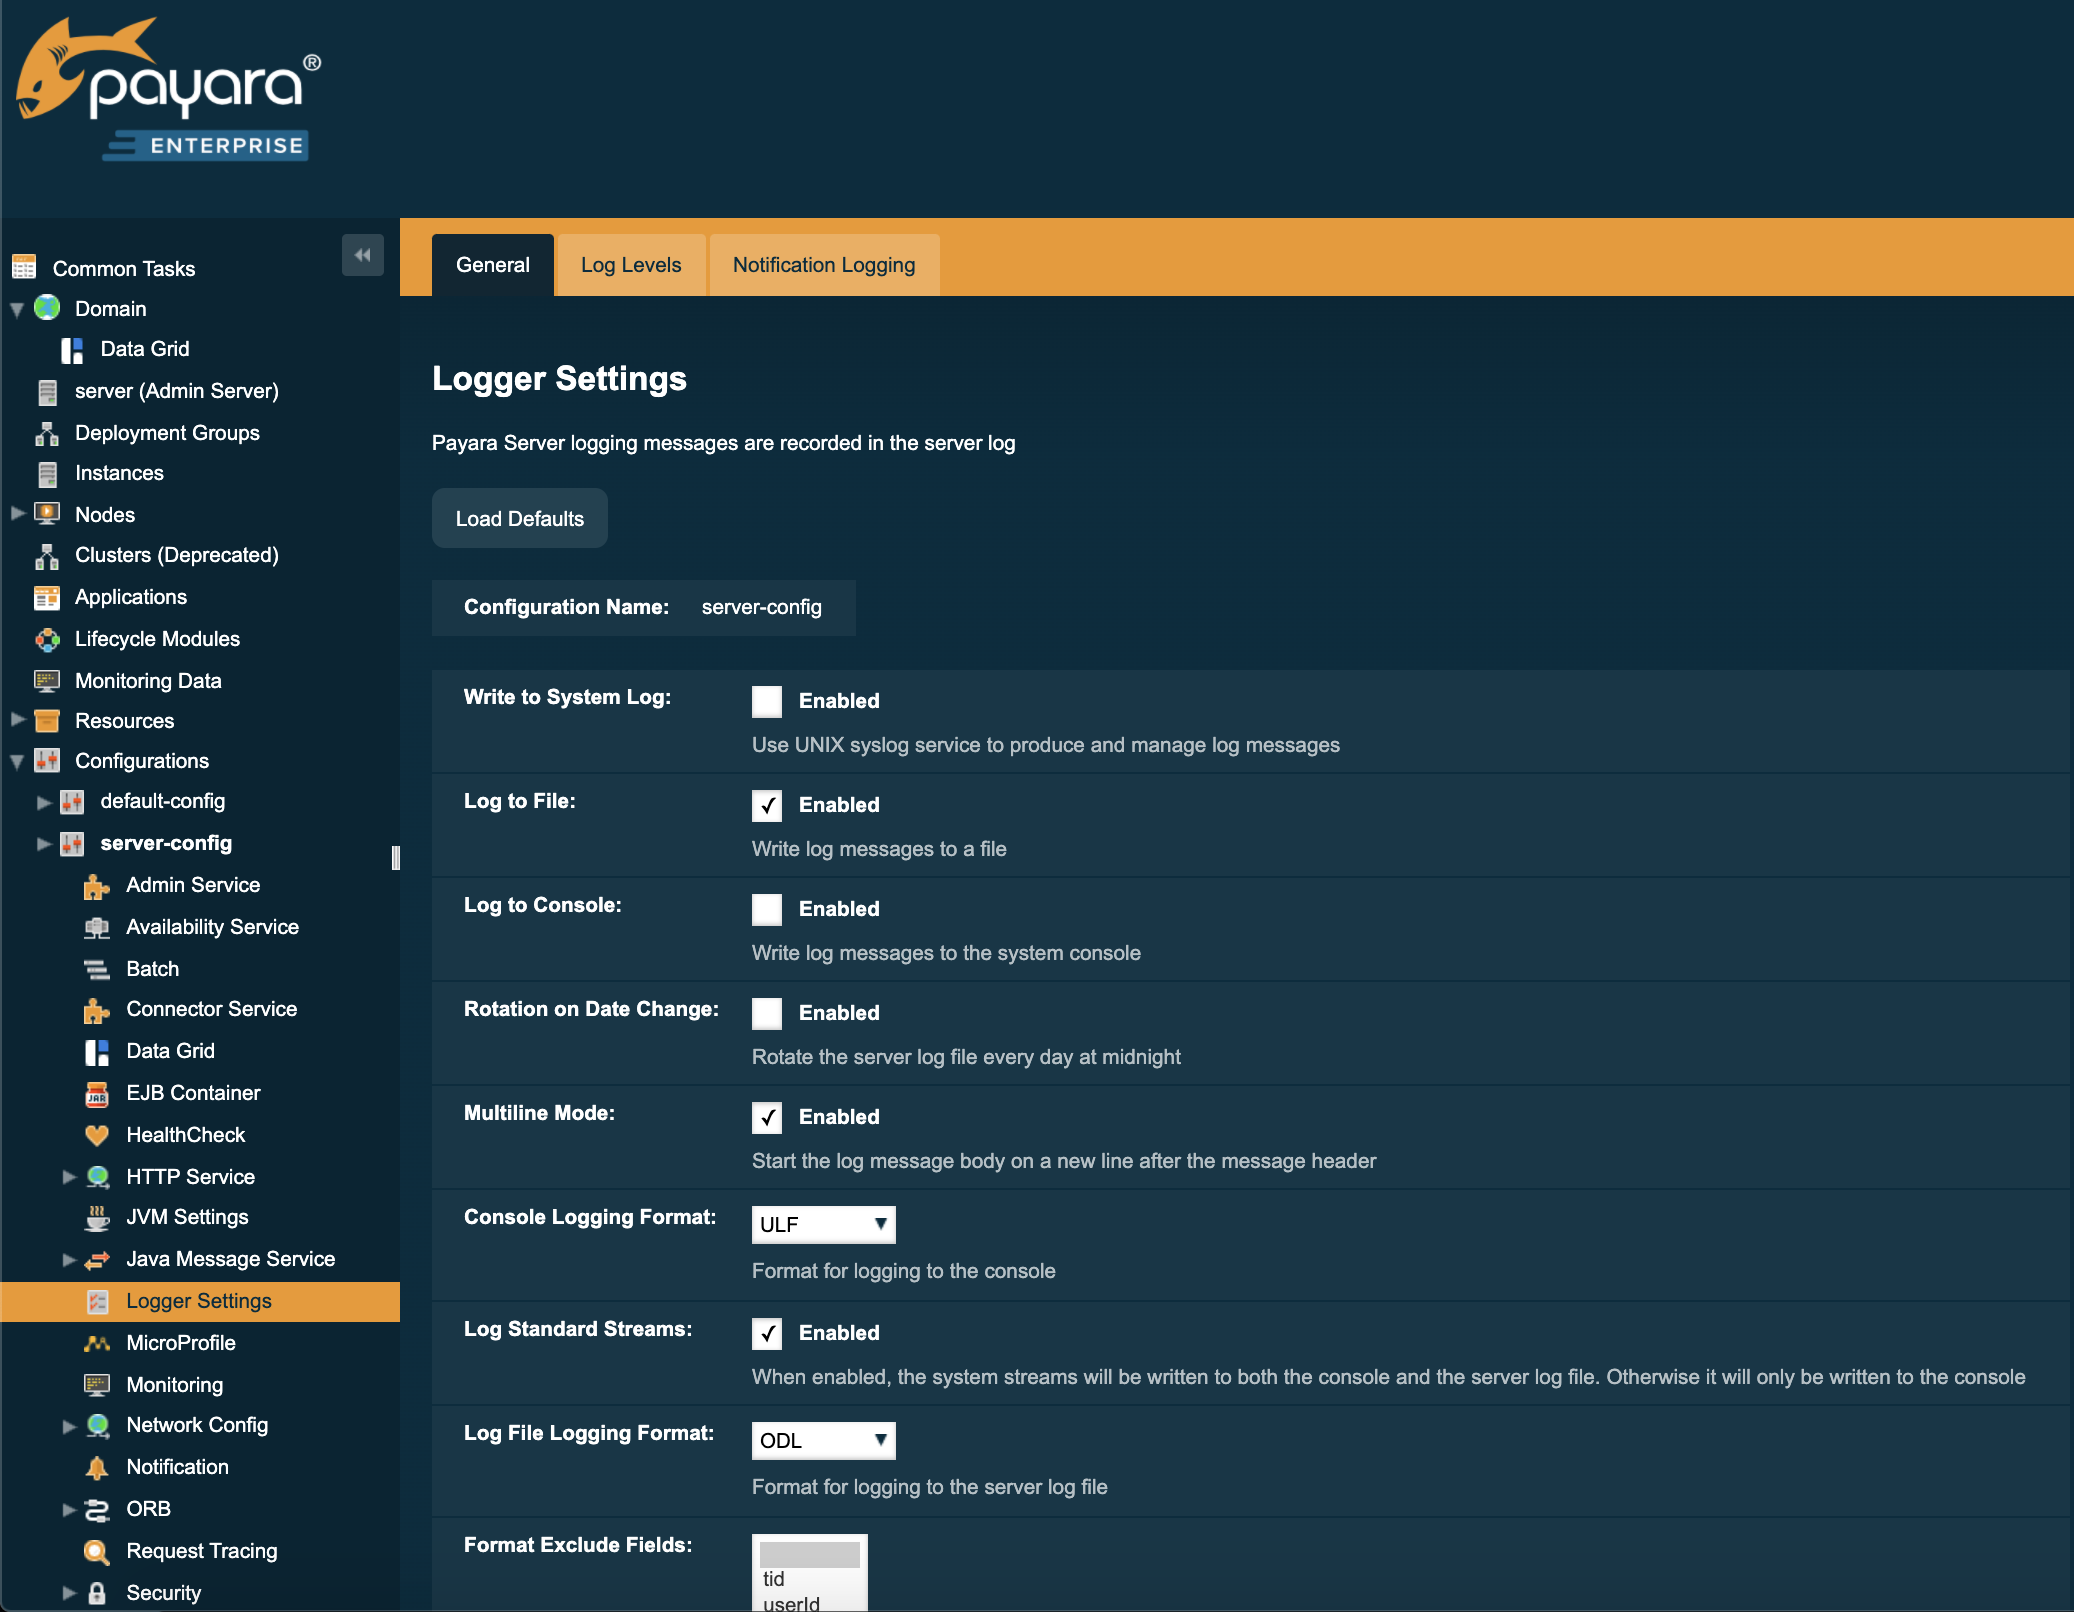Viewport: 2074px width, 1612px height.
Task: Switch to the Log Levels tab
Action: pyautogui.click(x=631, y=265)
